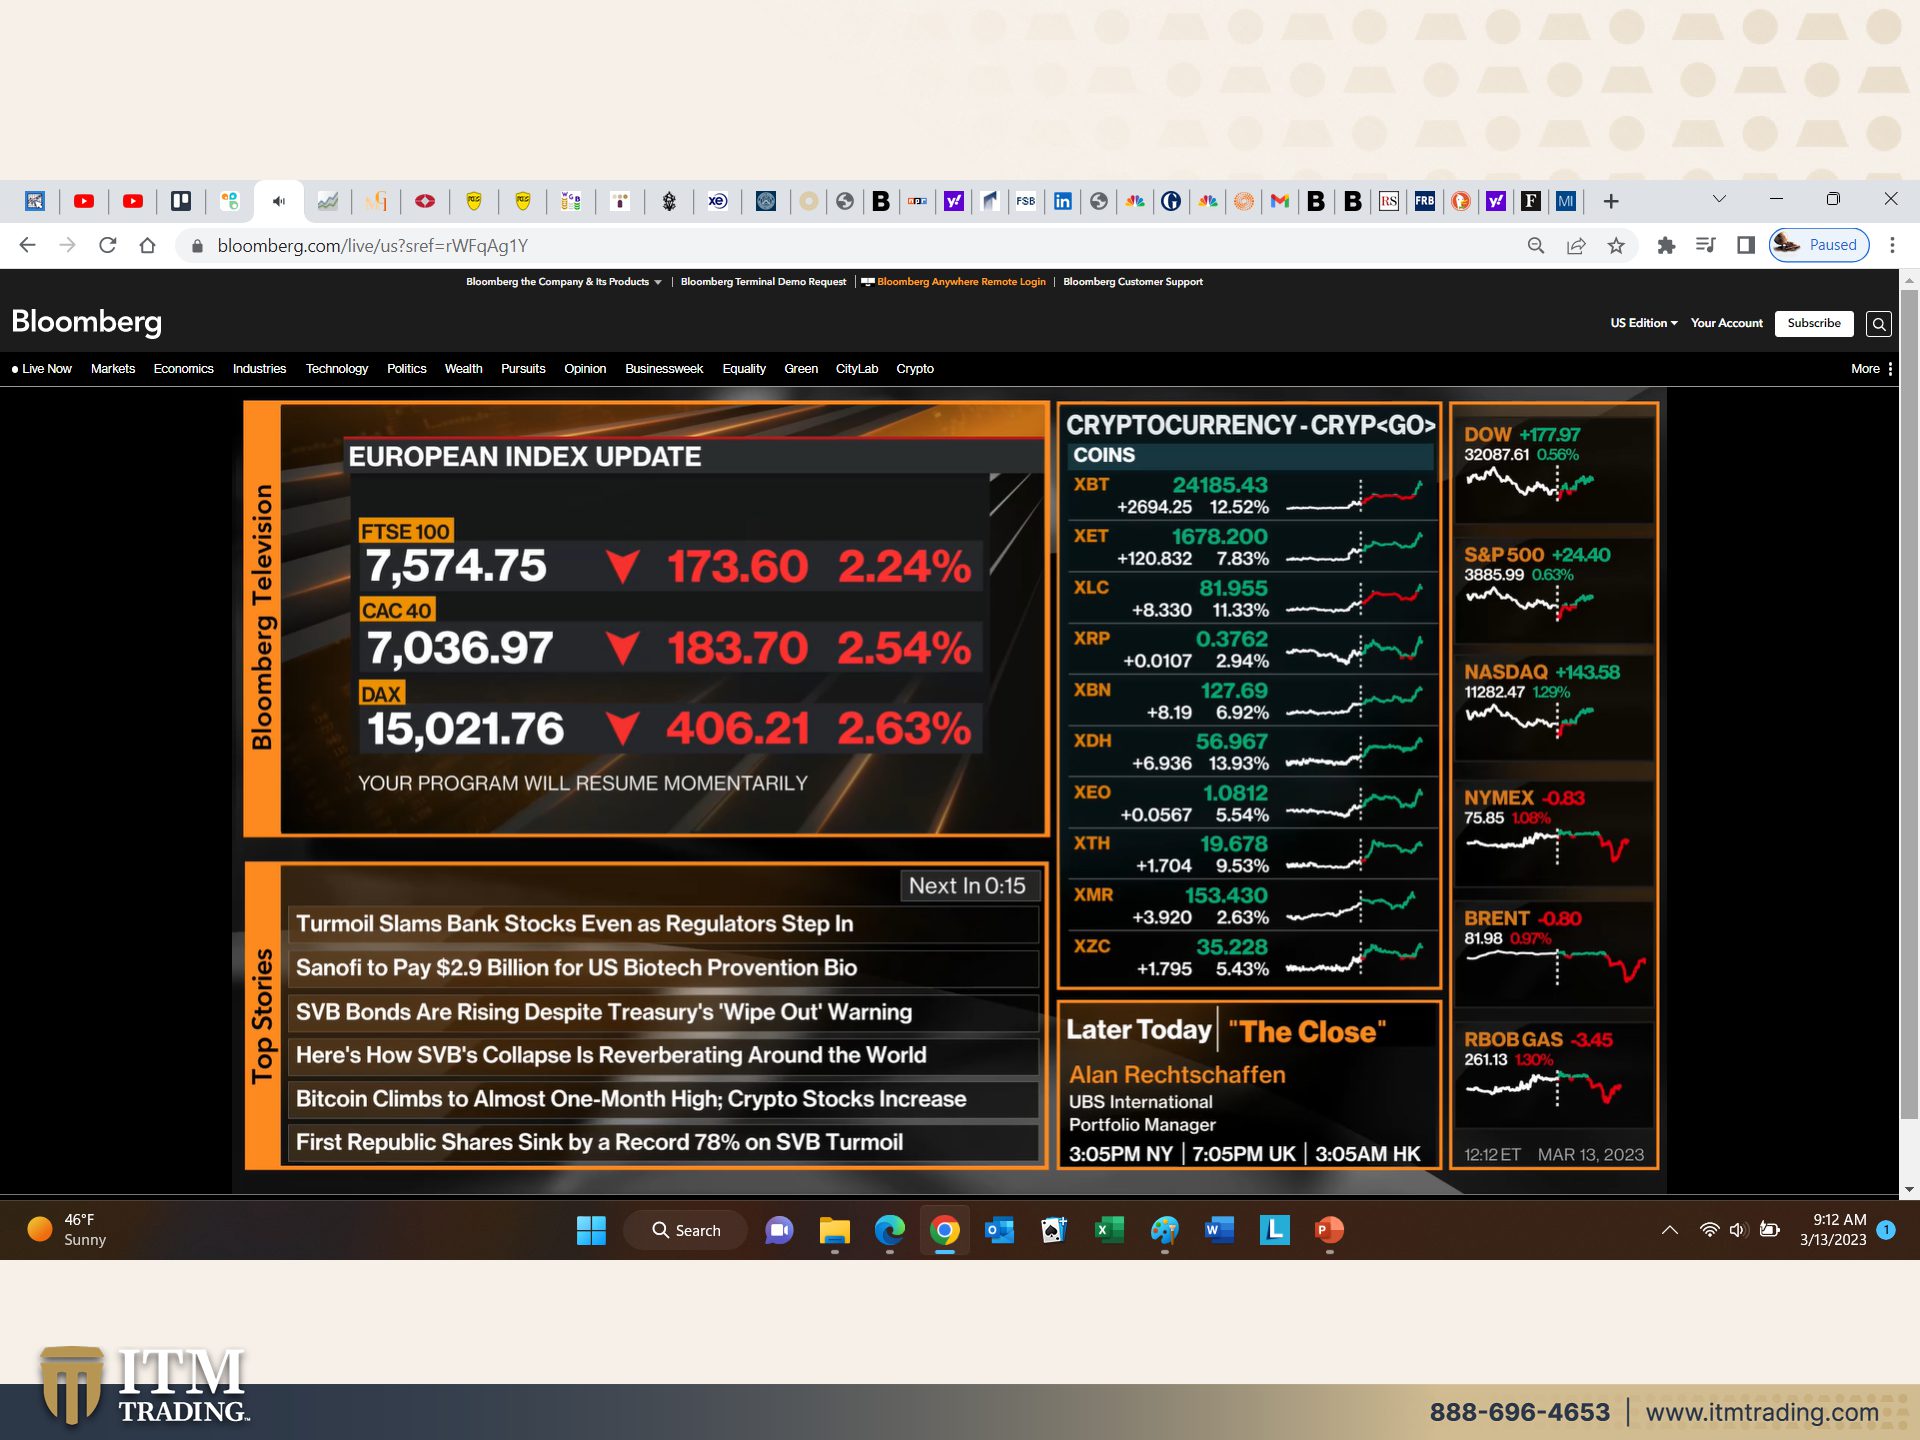The height and width of the screenshot is (1440, 1920).
Task: Open the Markets section
Action: click(x=113, y=369)
